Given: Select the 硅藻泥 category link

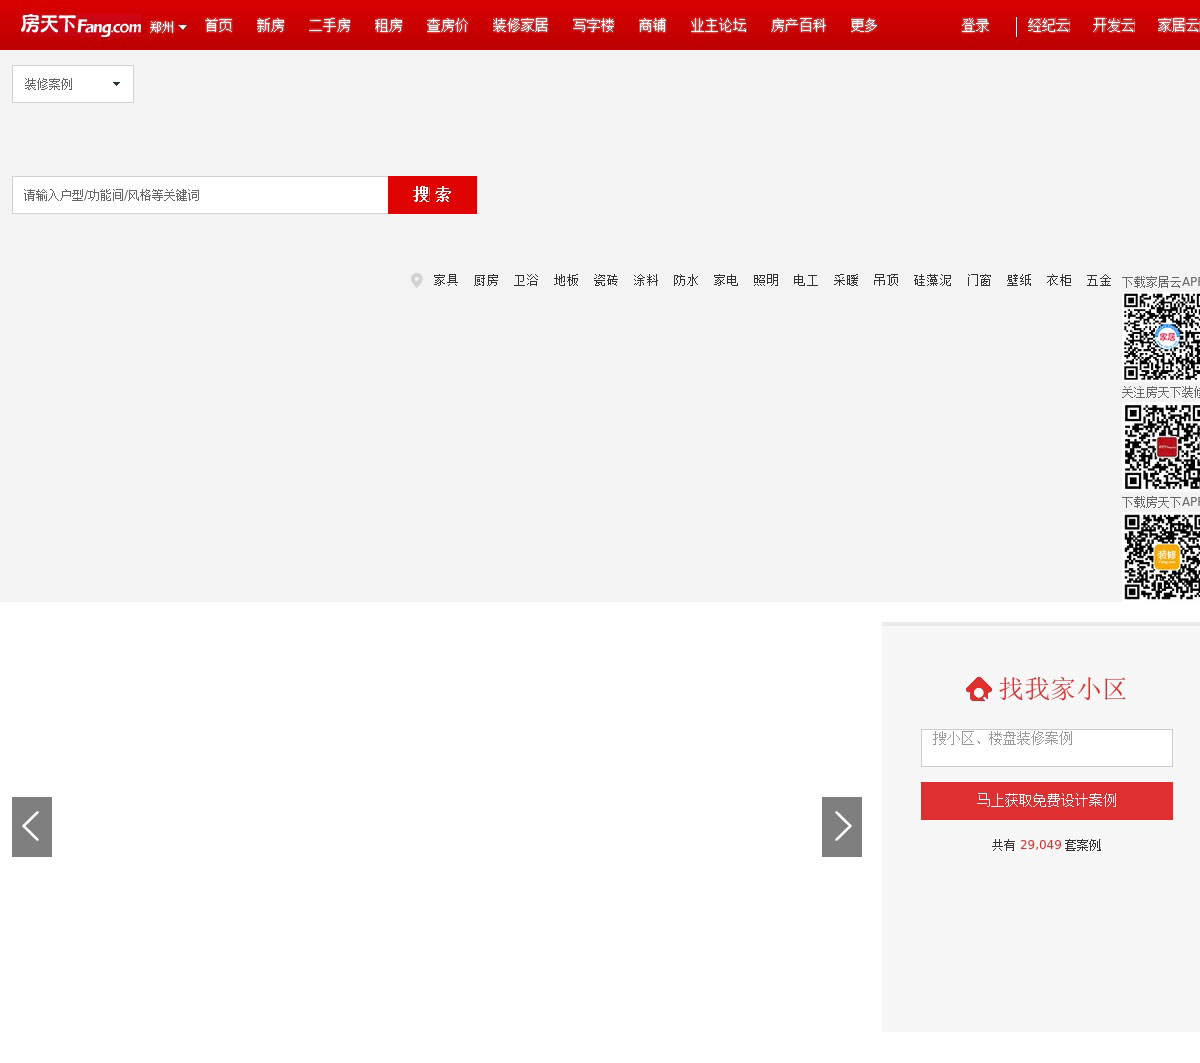Looking at the screenshot, I should 933,281.
